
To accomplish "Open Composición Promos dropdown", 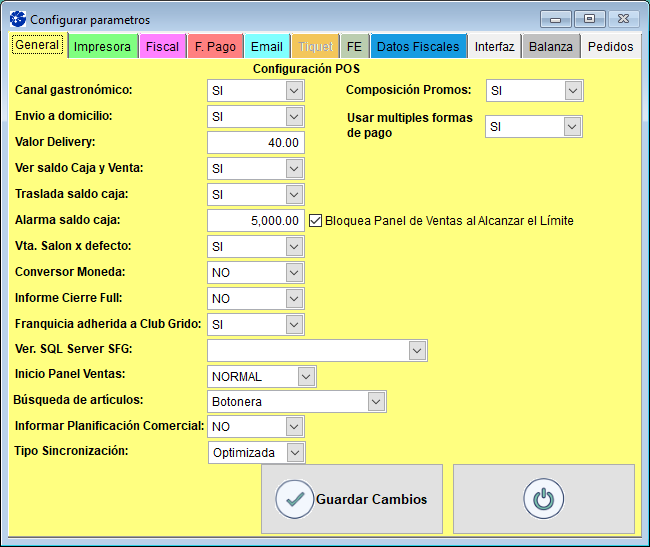I will [572, 91].
